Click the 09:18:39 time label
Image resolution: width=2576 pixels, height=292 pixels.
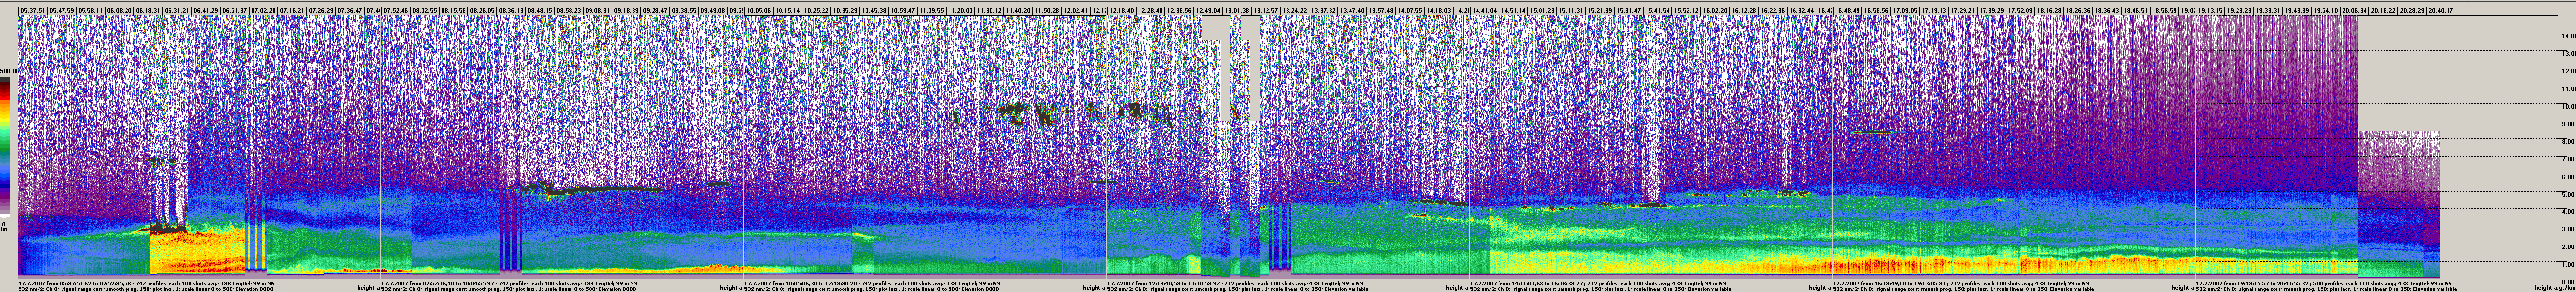[x=626, y=10]
